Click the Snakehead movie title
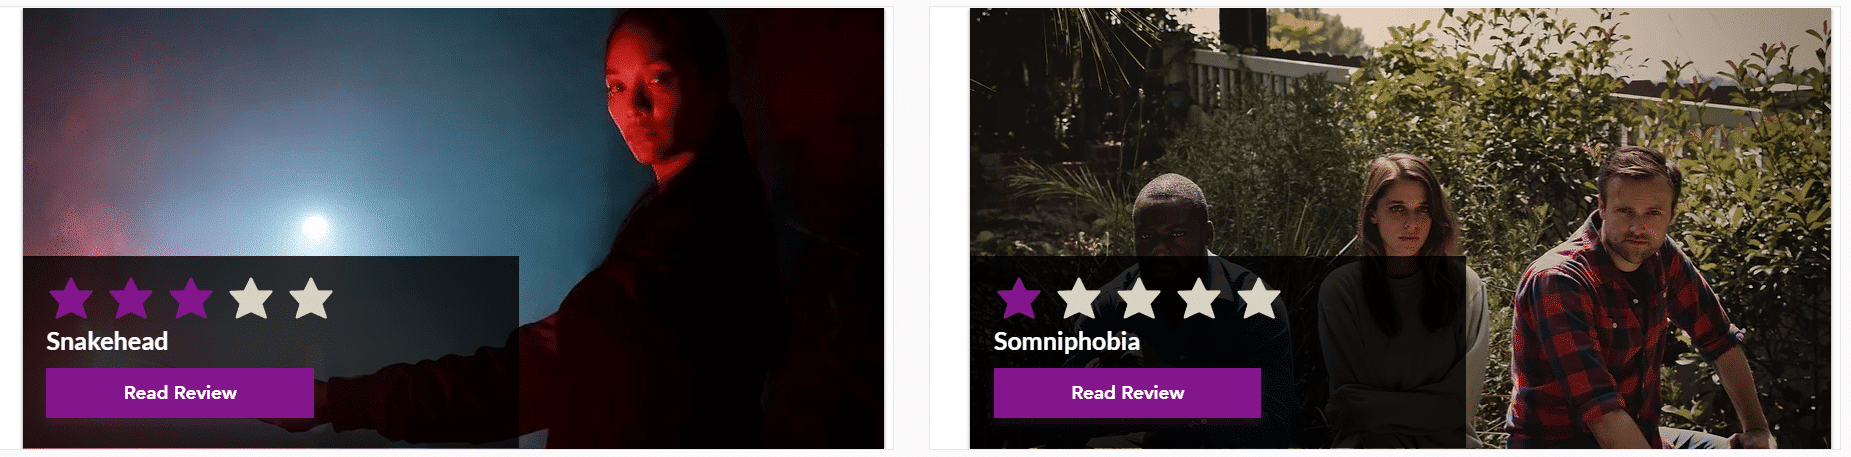This screenshot has width=1851, height=457. pyautogui.click(x=107, y=341)
